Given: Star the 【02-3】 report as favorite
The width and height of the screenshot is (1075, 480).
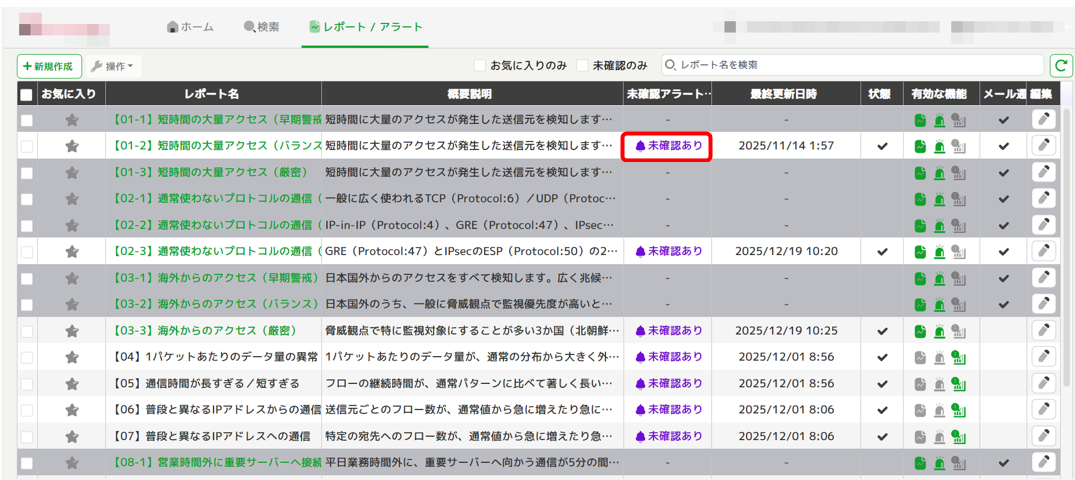Looking at the screenshot, I should pyautogui.click(x=71, y=252).
